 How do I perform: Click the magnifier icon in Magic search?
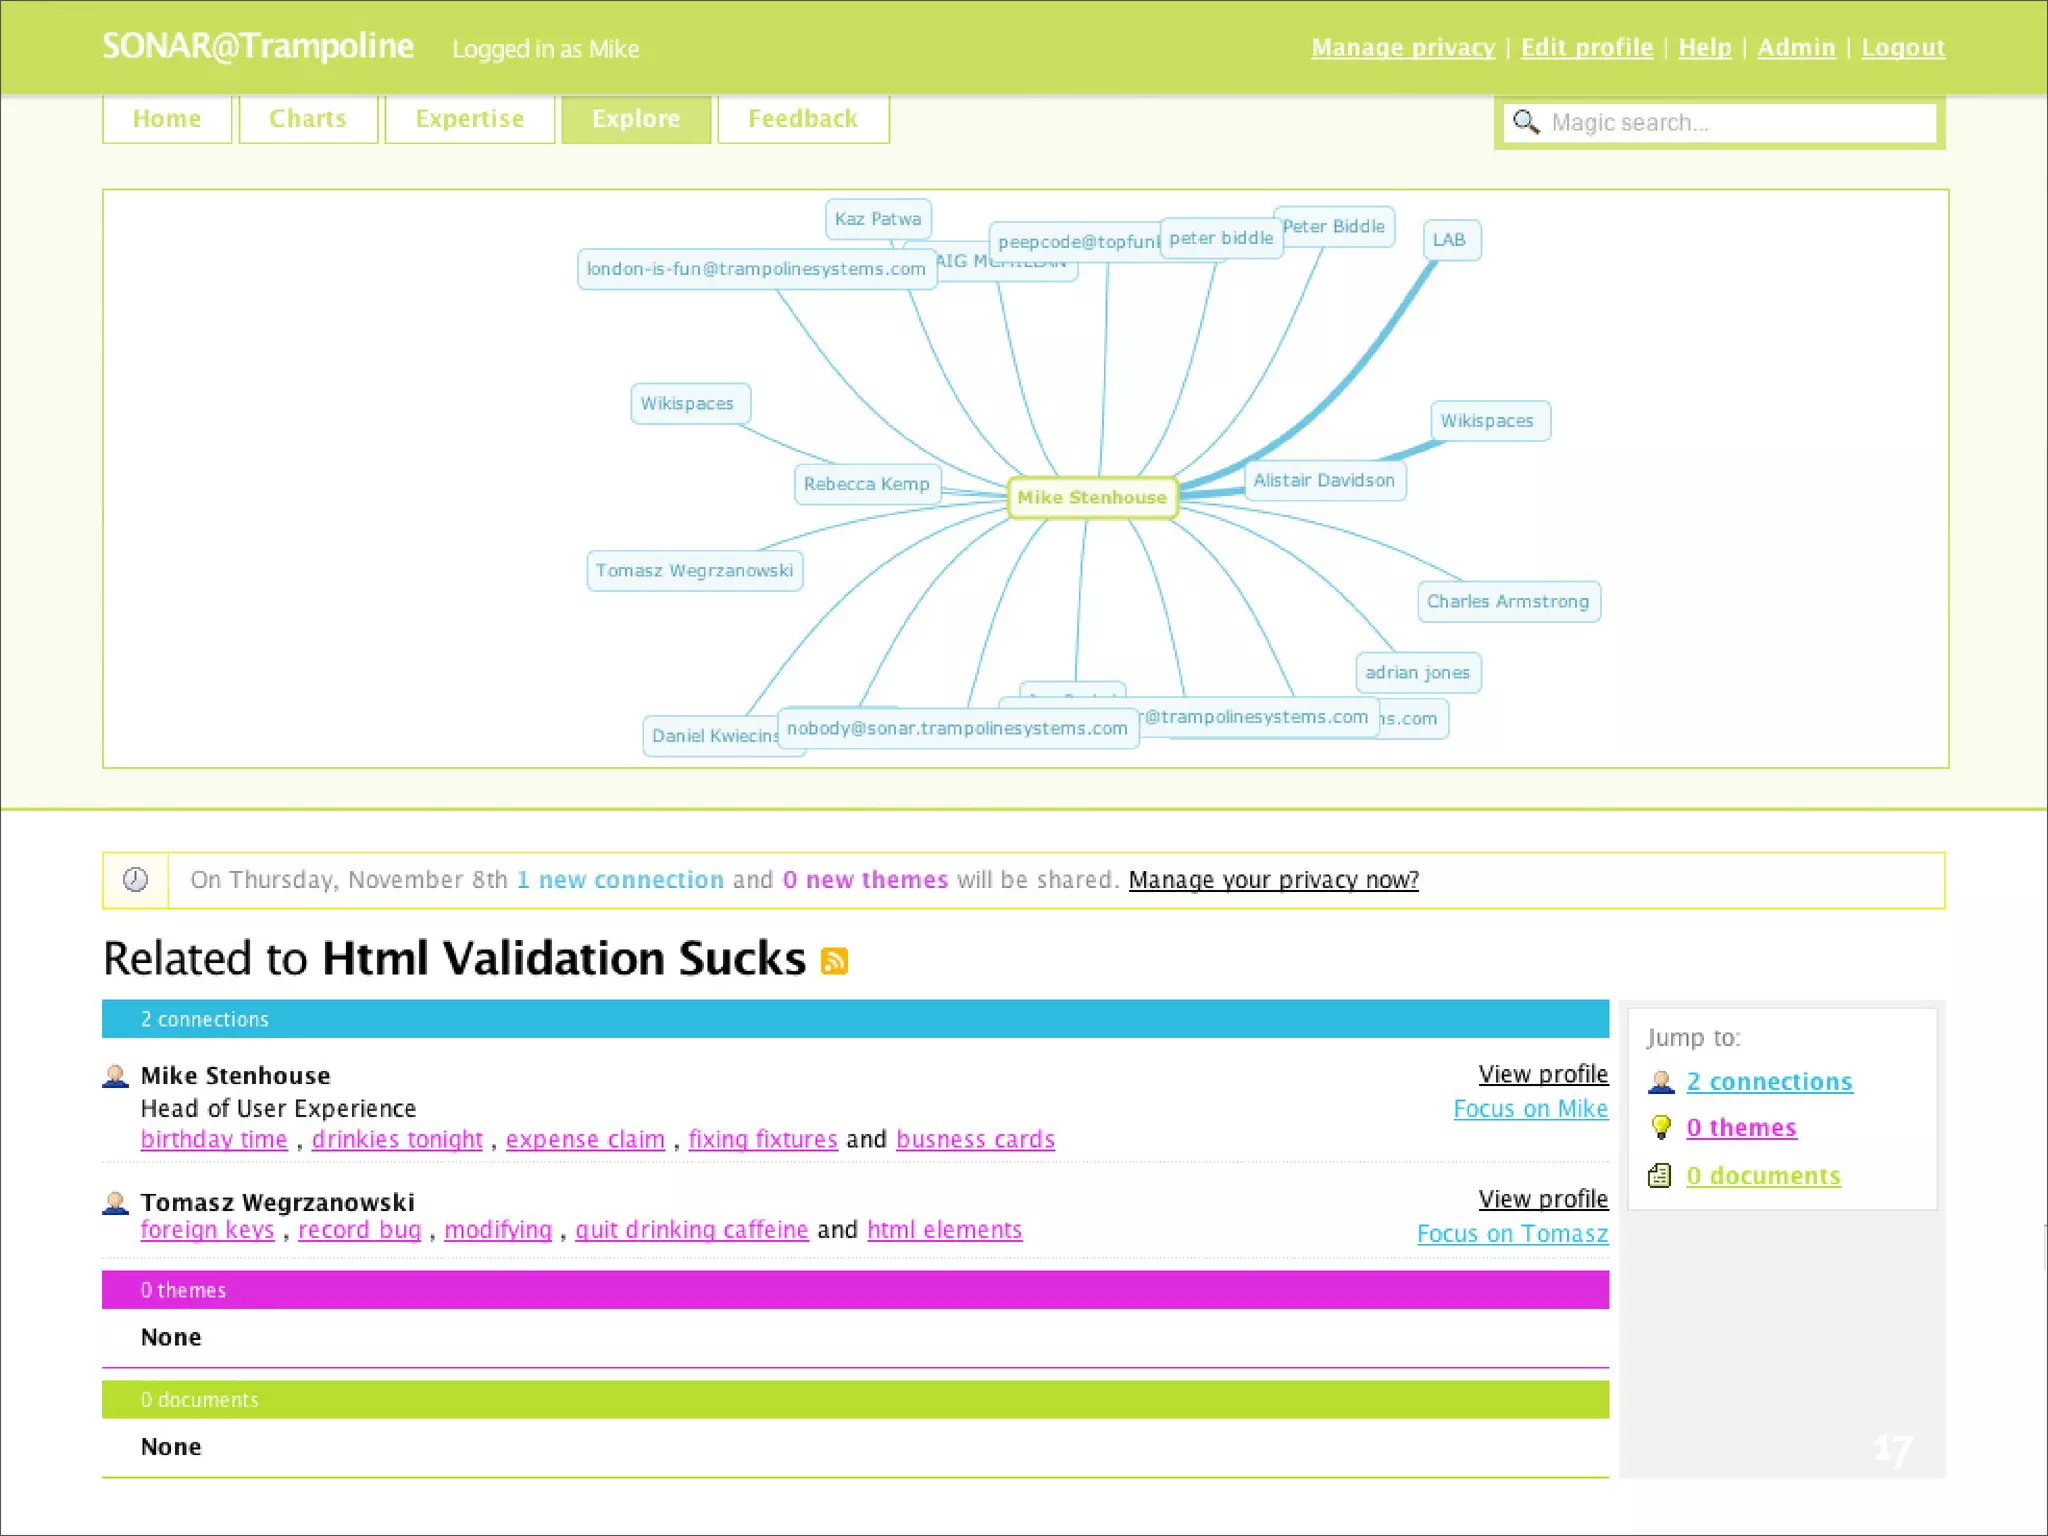1525,122
